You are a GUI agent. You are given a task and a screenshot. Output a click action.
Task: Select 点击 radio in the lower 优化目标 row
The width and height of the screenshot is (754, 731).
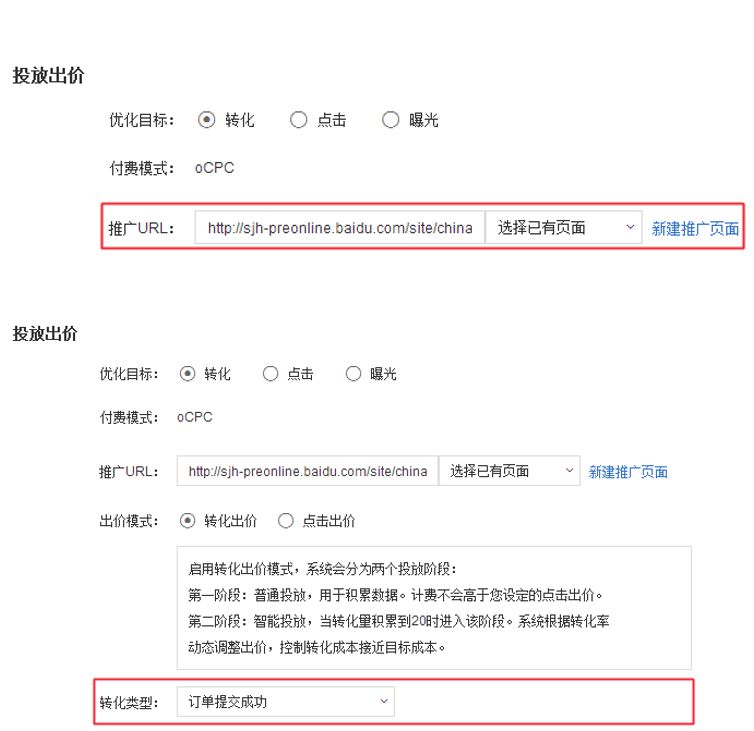pos(270,374)
